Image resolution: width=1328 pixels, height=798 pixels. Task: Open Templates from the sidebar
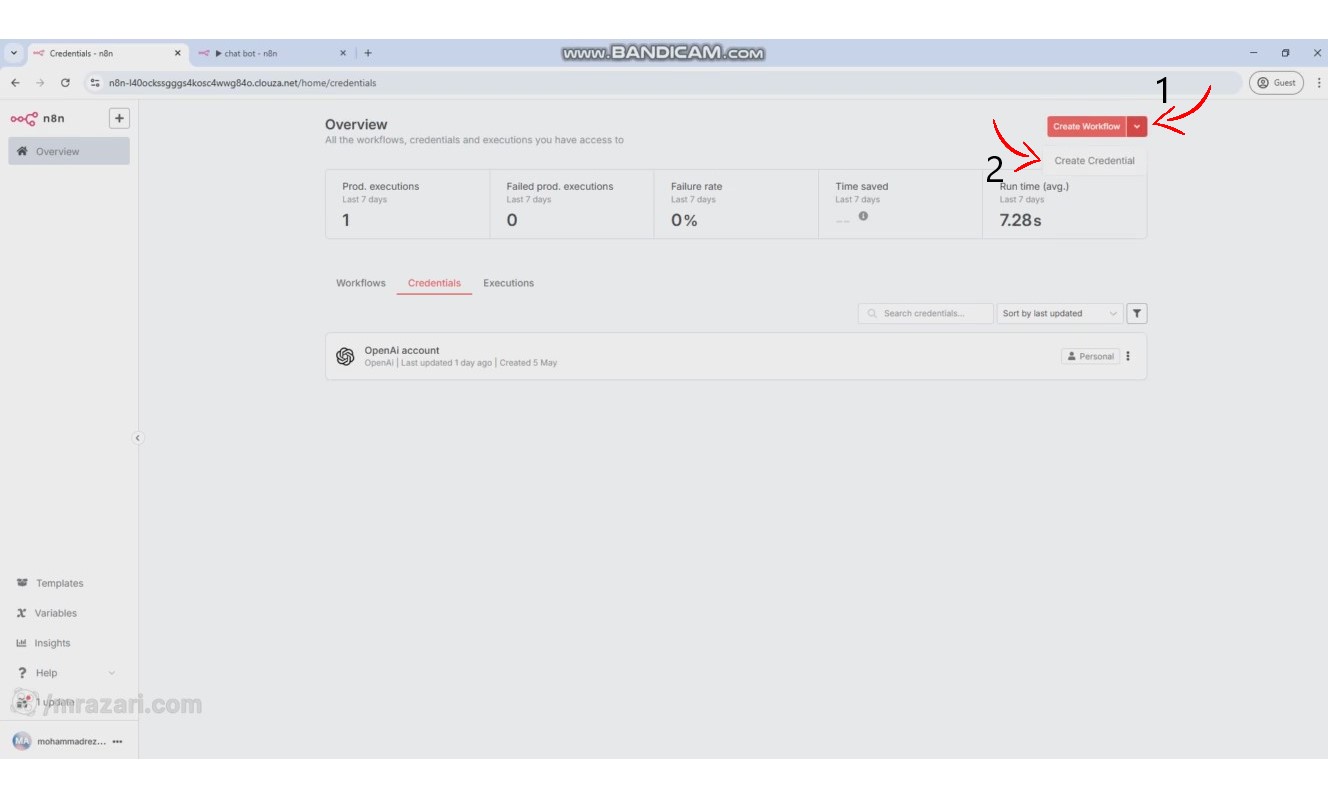click(x=59, y=583)
